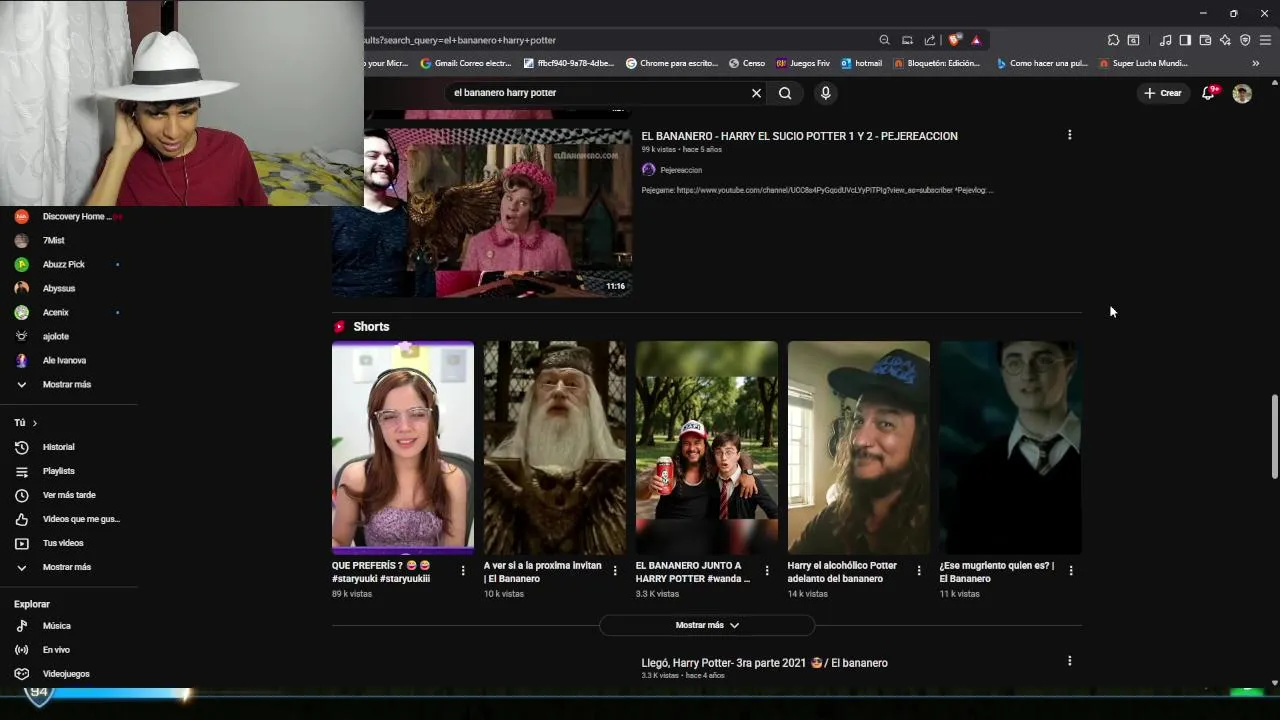Open the browser extensions puzzle icon
Viewport: 1280px width, 720px height.
(1113, 40)
